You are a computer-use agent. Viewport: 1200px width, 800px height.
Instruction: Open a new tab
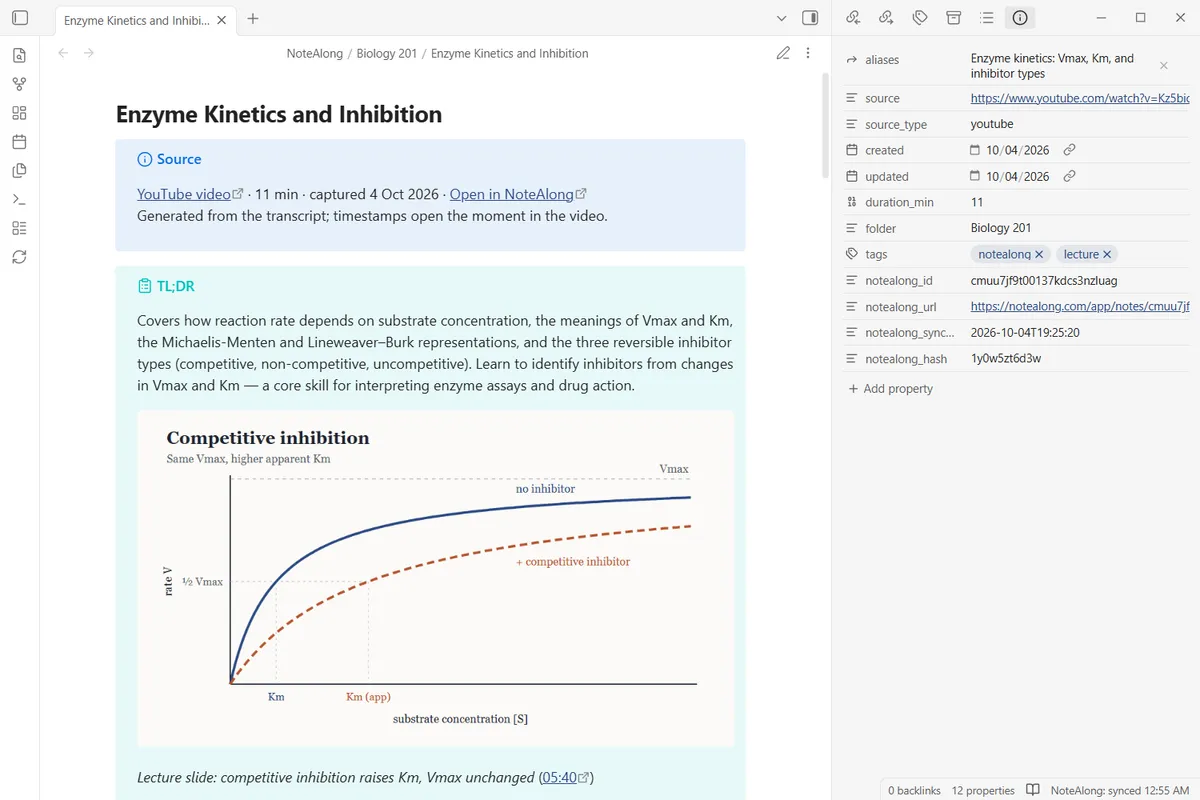(x=253, y=18)
